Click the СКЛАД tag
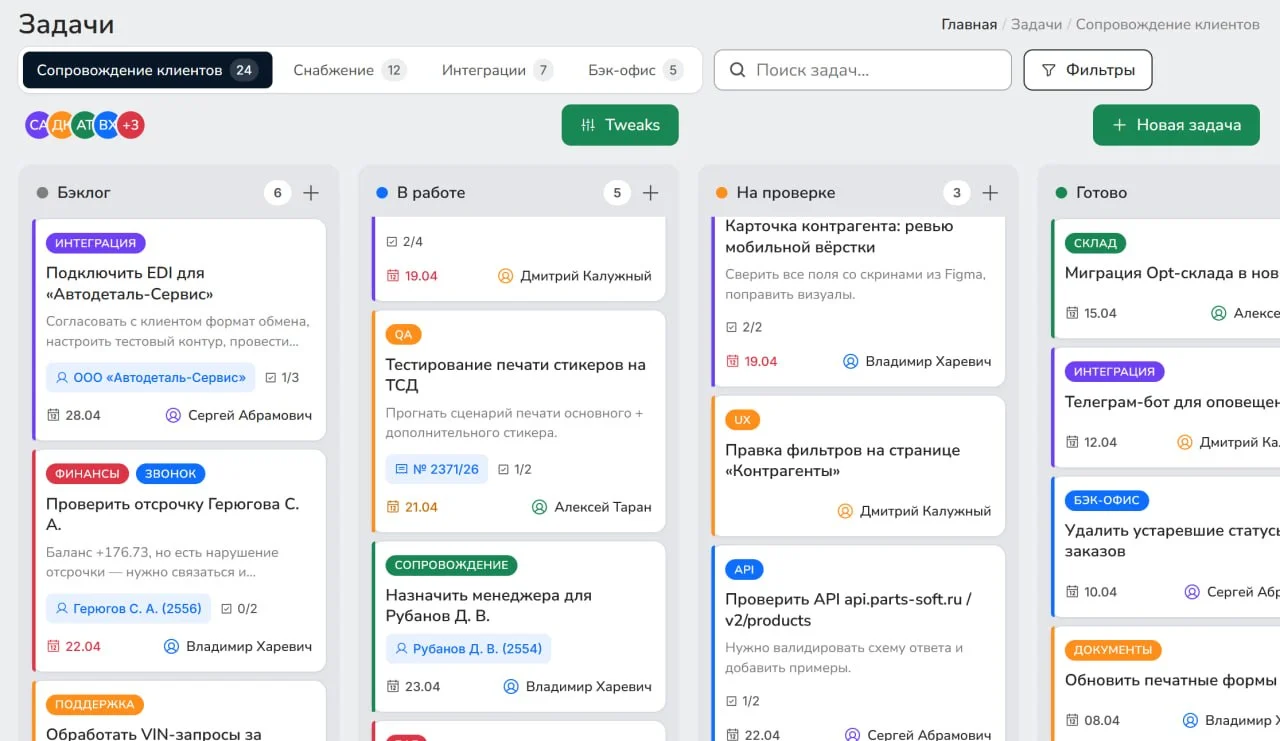Image resolution: width=1280 pixels, height=741 pixels. pyautogui.click(x=1096, y=243)
